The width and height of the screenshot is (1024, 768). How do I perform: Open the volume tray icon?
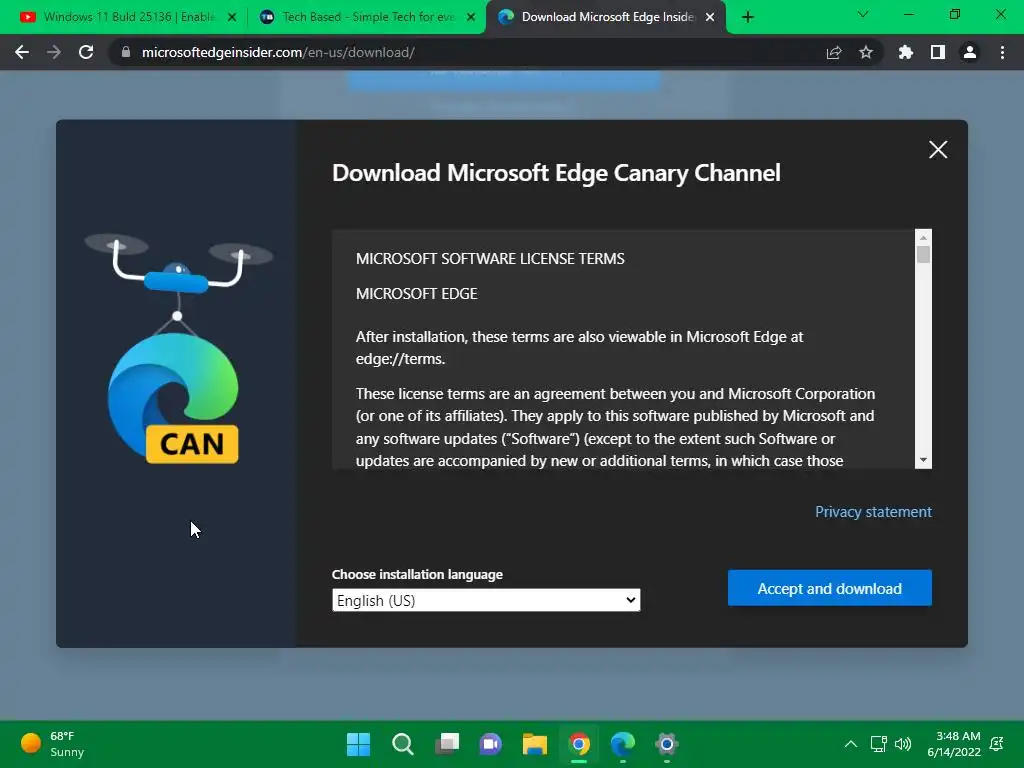click(903, 744)
